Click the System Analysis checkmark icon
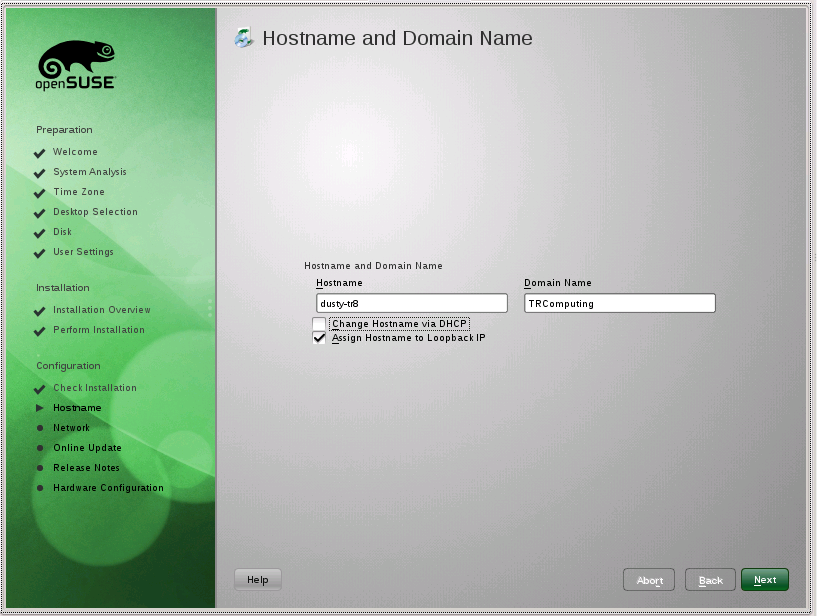Screen dimensions: 817x616 tap(40, 173)
